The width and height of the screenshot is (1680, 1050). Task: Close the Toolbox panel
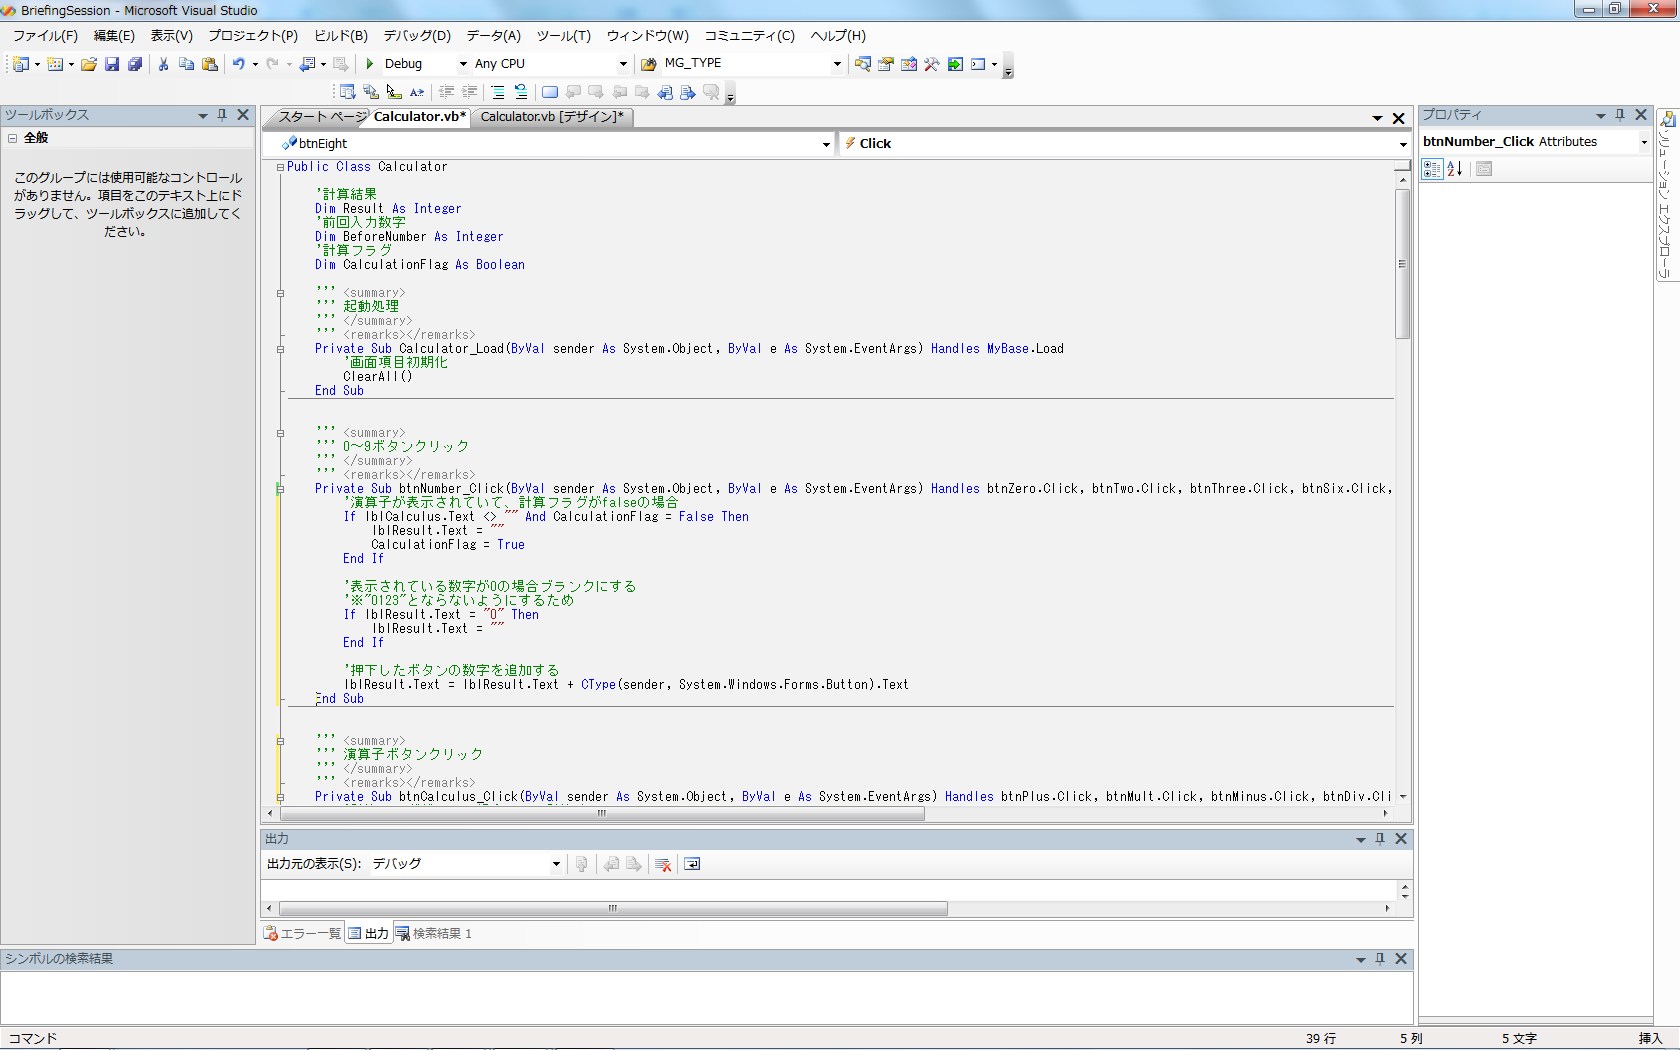(243, 115)
